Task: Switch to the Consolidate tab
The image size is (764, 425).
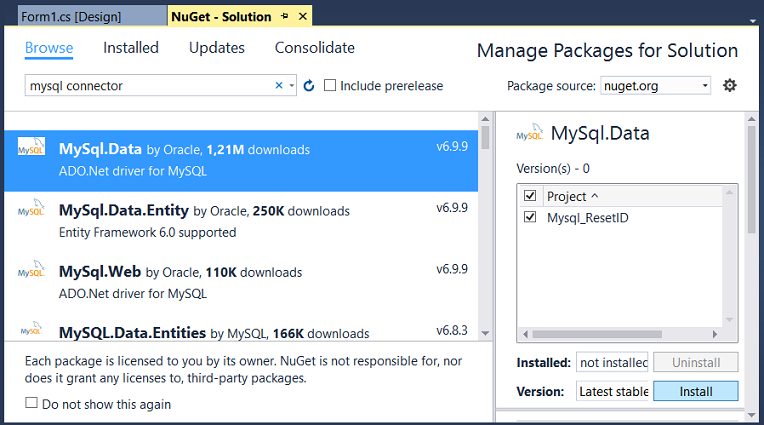Action: 315,48
